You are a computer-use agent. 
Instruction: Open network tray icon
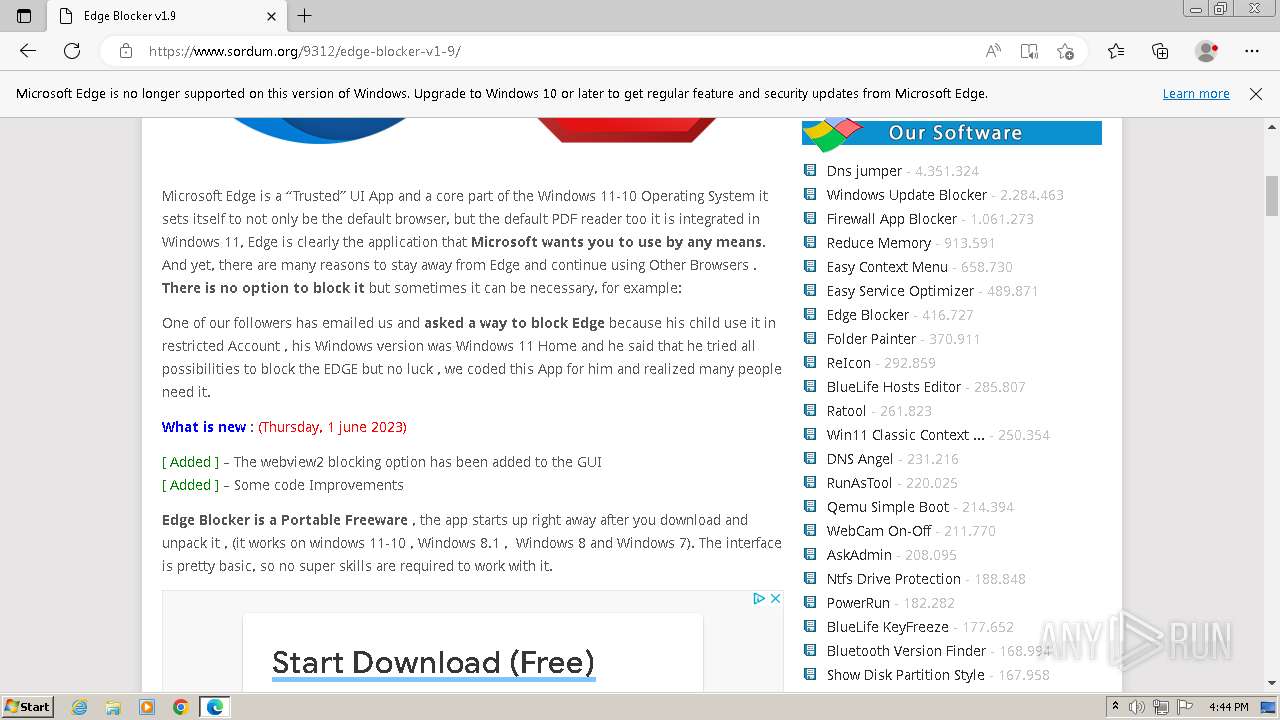pyautogui.click(x=1161, y=707)
